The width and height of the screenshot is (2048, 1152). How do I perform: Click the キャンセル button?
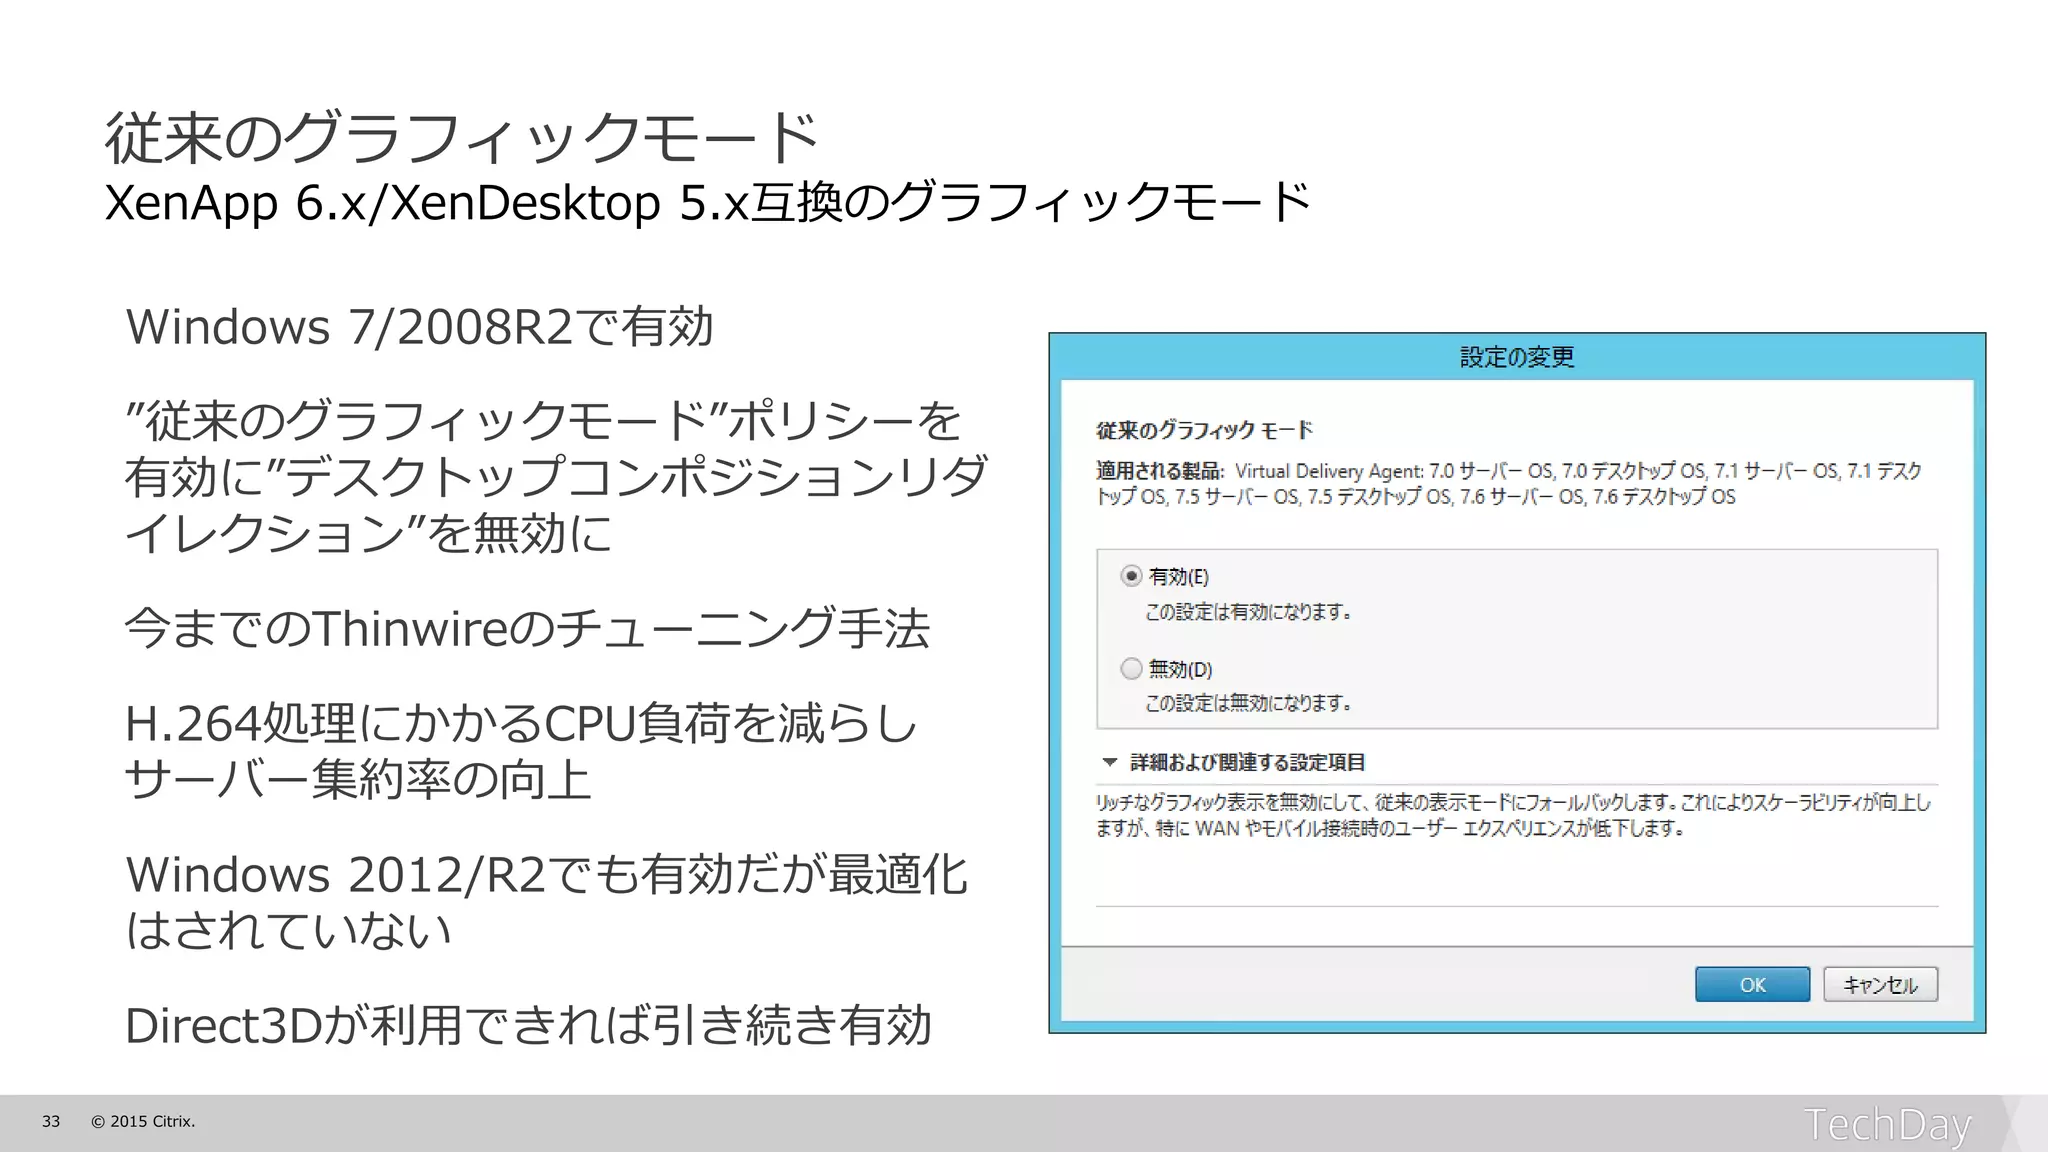1880,984
